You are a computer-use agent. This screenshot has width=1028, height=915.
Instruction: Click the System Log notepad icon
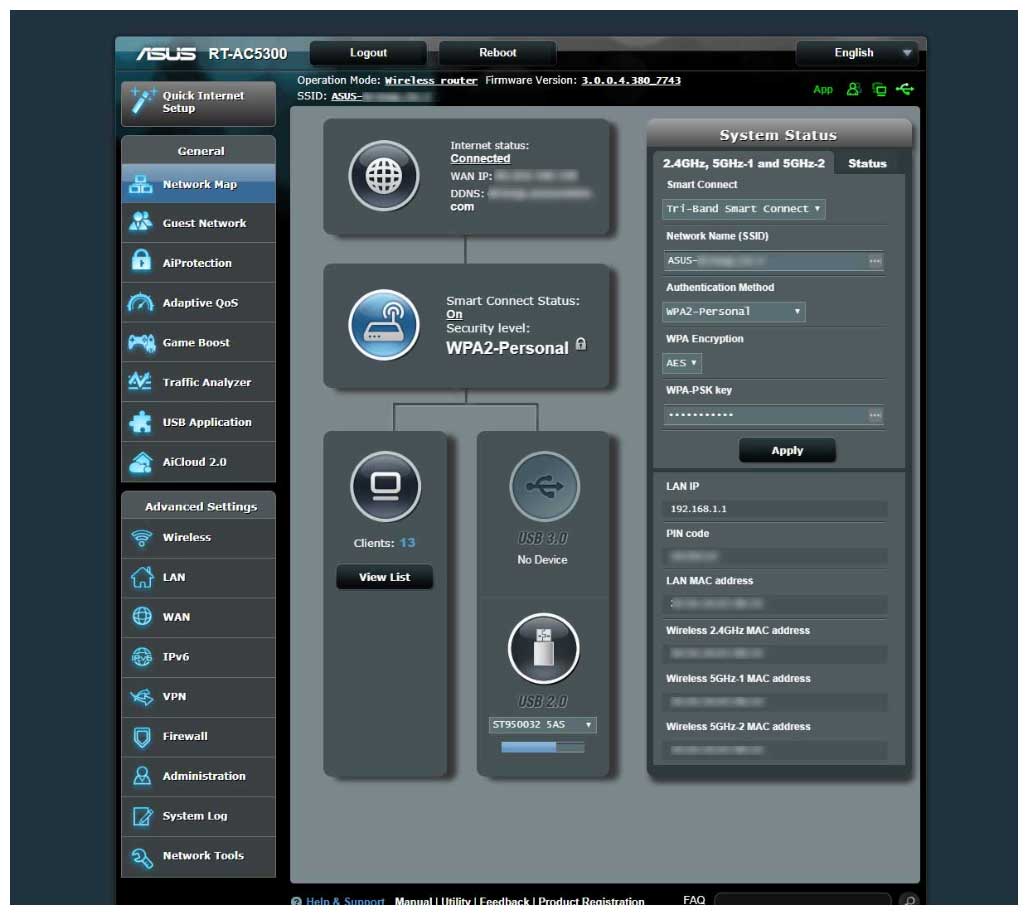click(142, 816)
